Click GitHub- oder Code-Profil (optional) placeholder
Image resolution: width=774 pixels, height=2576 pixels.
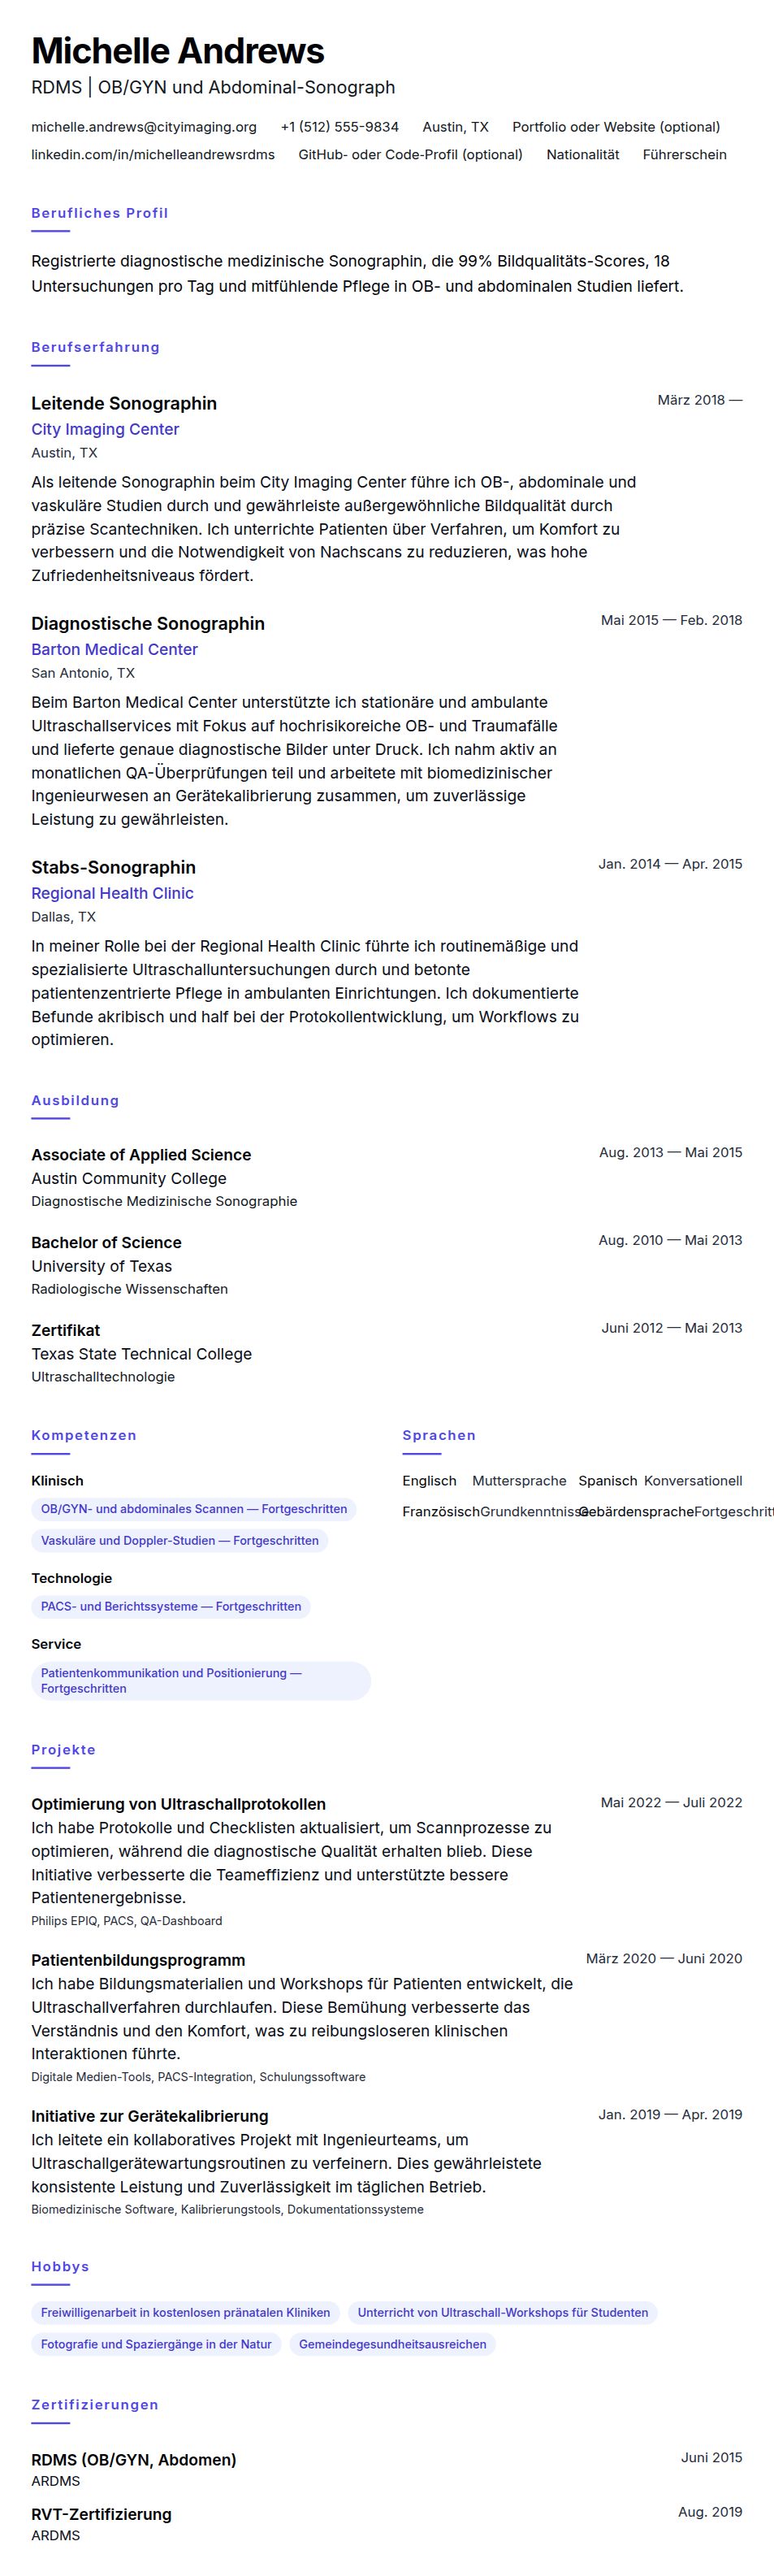point(410,155)
